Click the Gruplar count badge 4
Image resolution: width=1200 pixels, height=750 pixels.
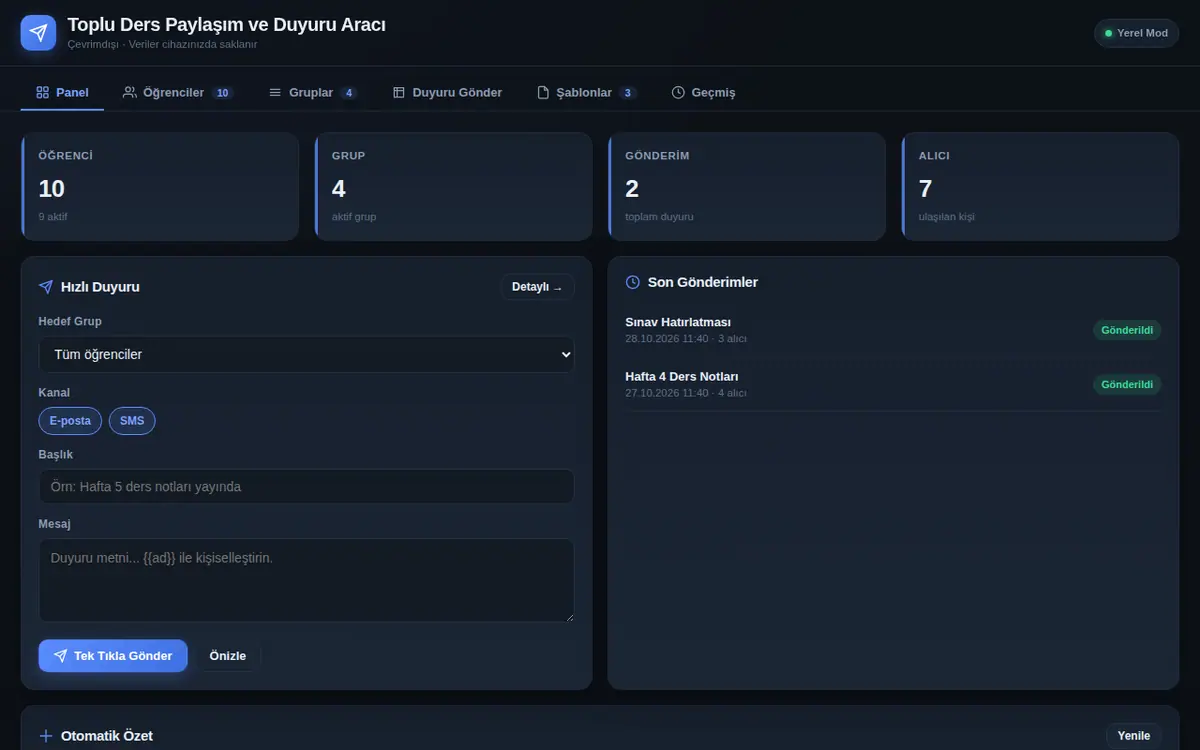click(349, 93)
